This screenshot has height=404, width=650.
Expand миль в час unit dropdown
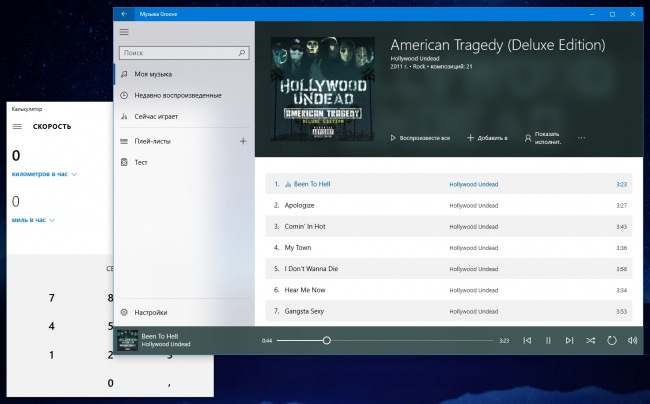pyautogui.click(x=33, y=220)
